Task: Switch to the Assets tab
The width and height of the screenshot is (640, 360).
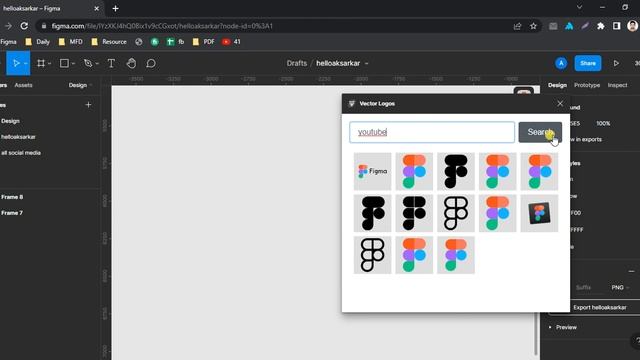Action: 23,85
